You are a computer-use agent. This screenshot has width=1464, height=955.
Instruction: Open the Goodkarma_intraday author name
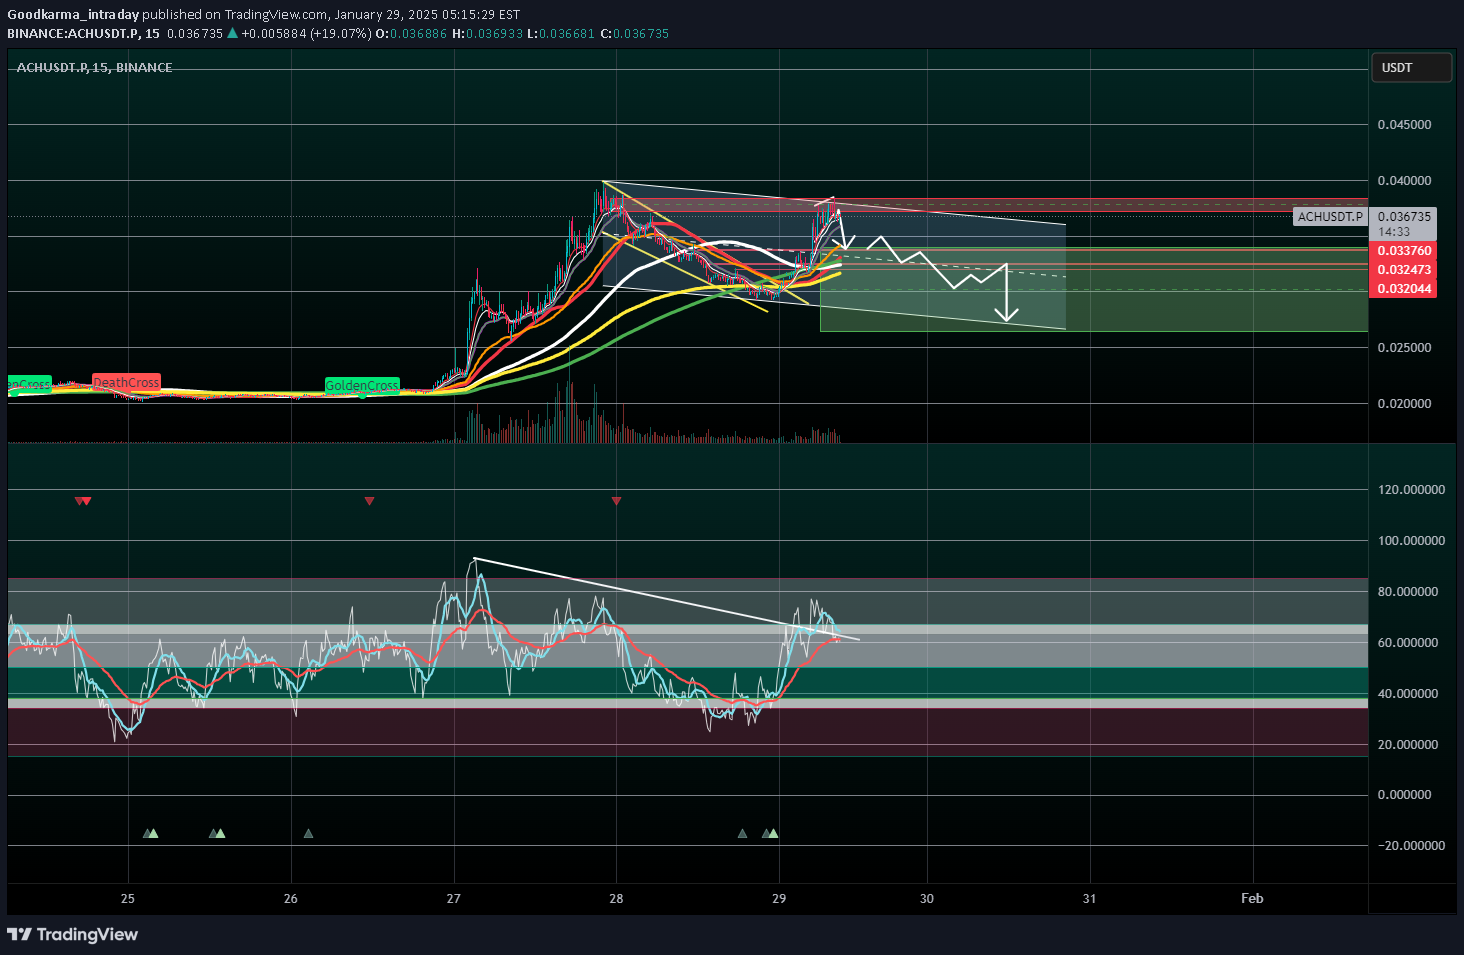click(73, 14)
